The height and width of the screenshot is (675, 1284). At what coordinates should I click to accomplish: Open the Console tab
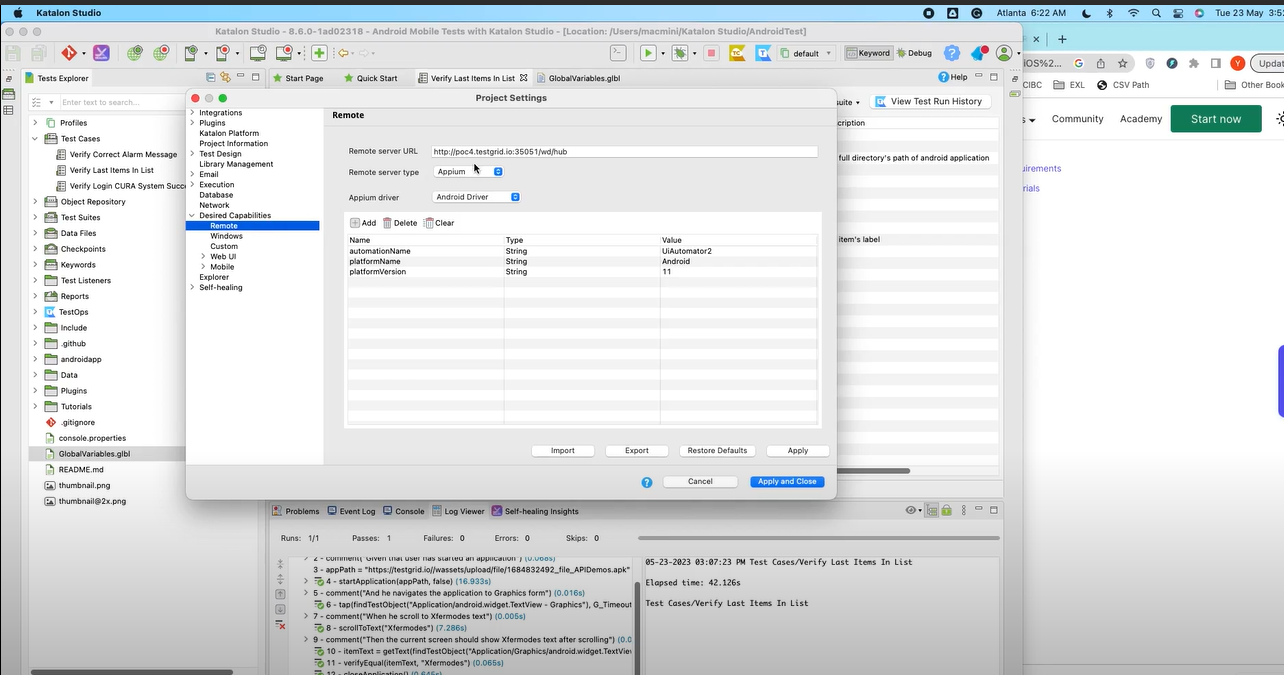tap(403, 511)
